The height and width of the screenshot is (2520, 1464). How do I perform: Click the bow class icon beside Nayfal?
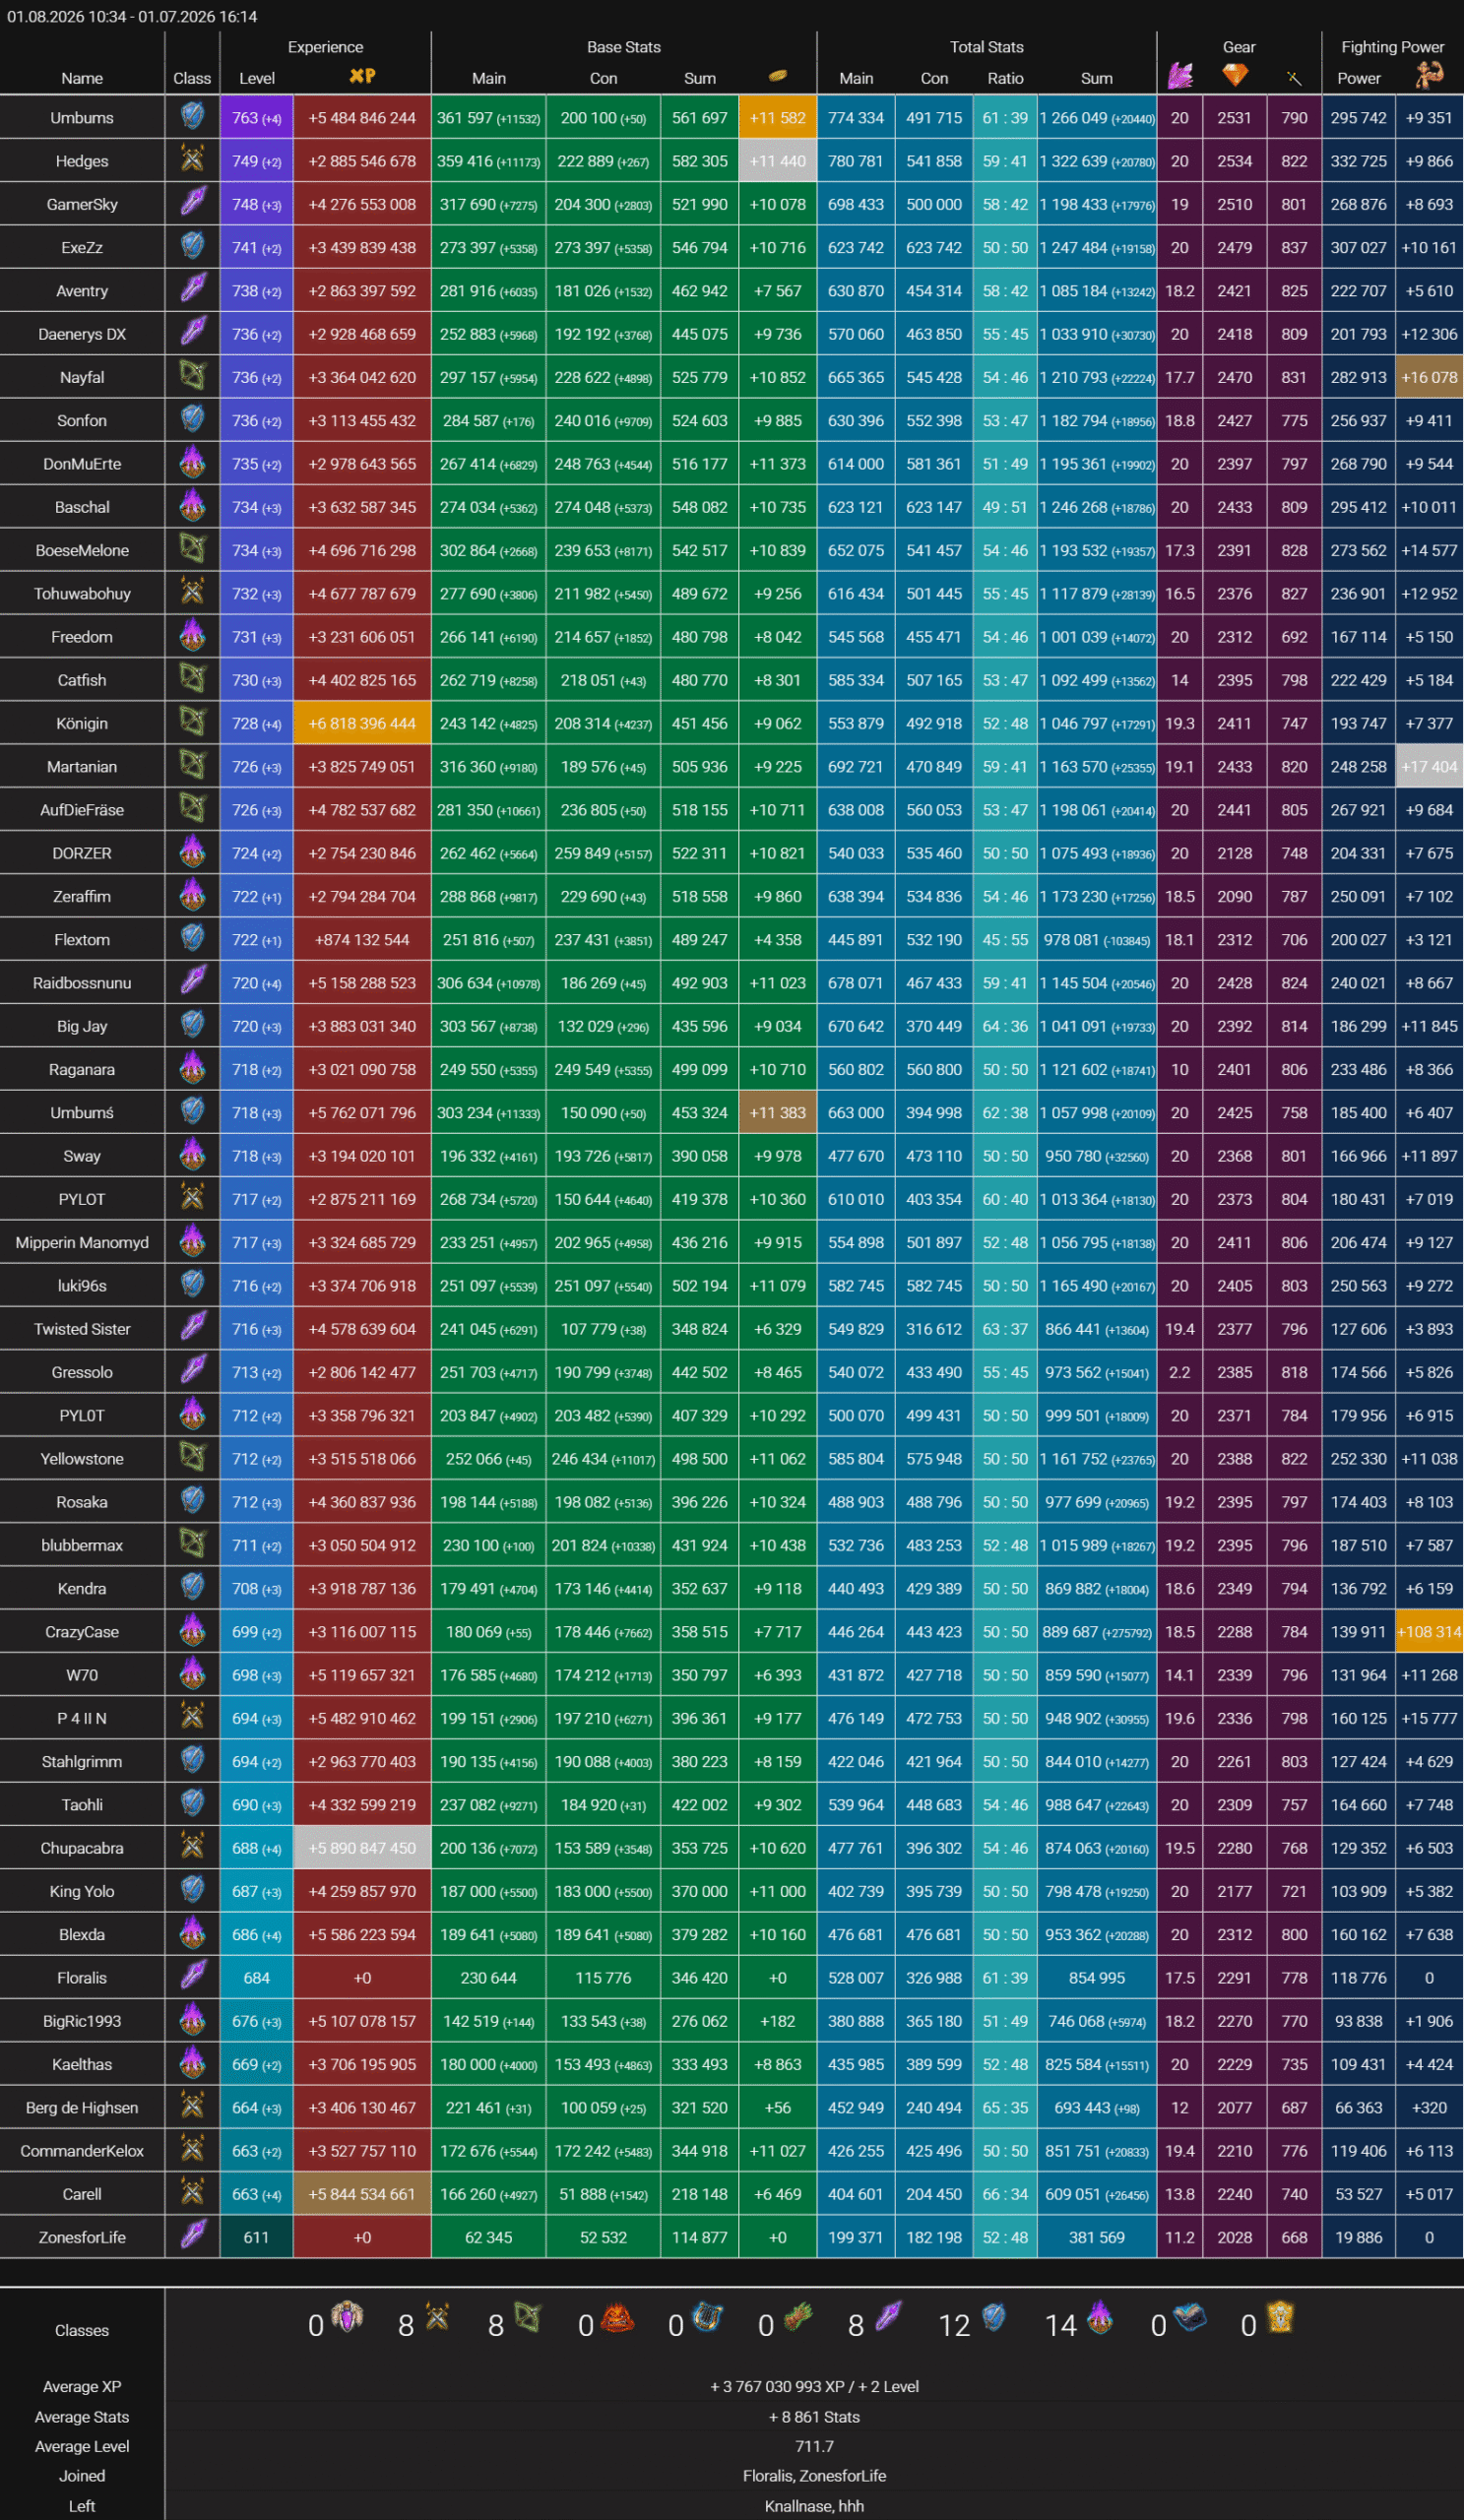192,376
